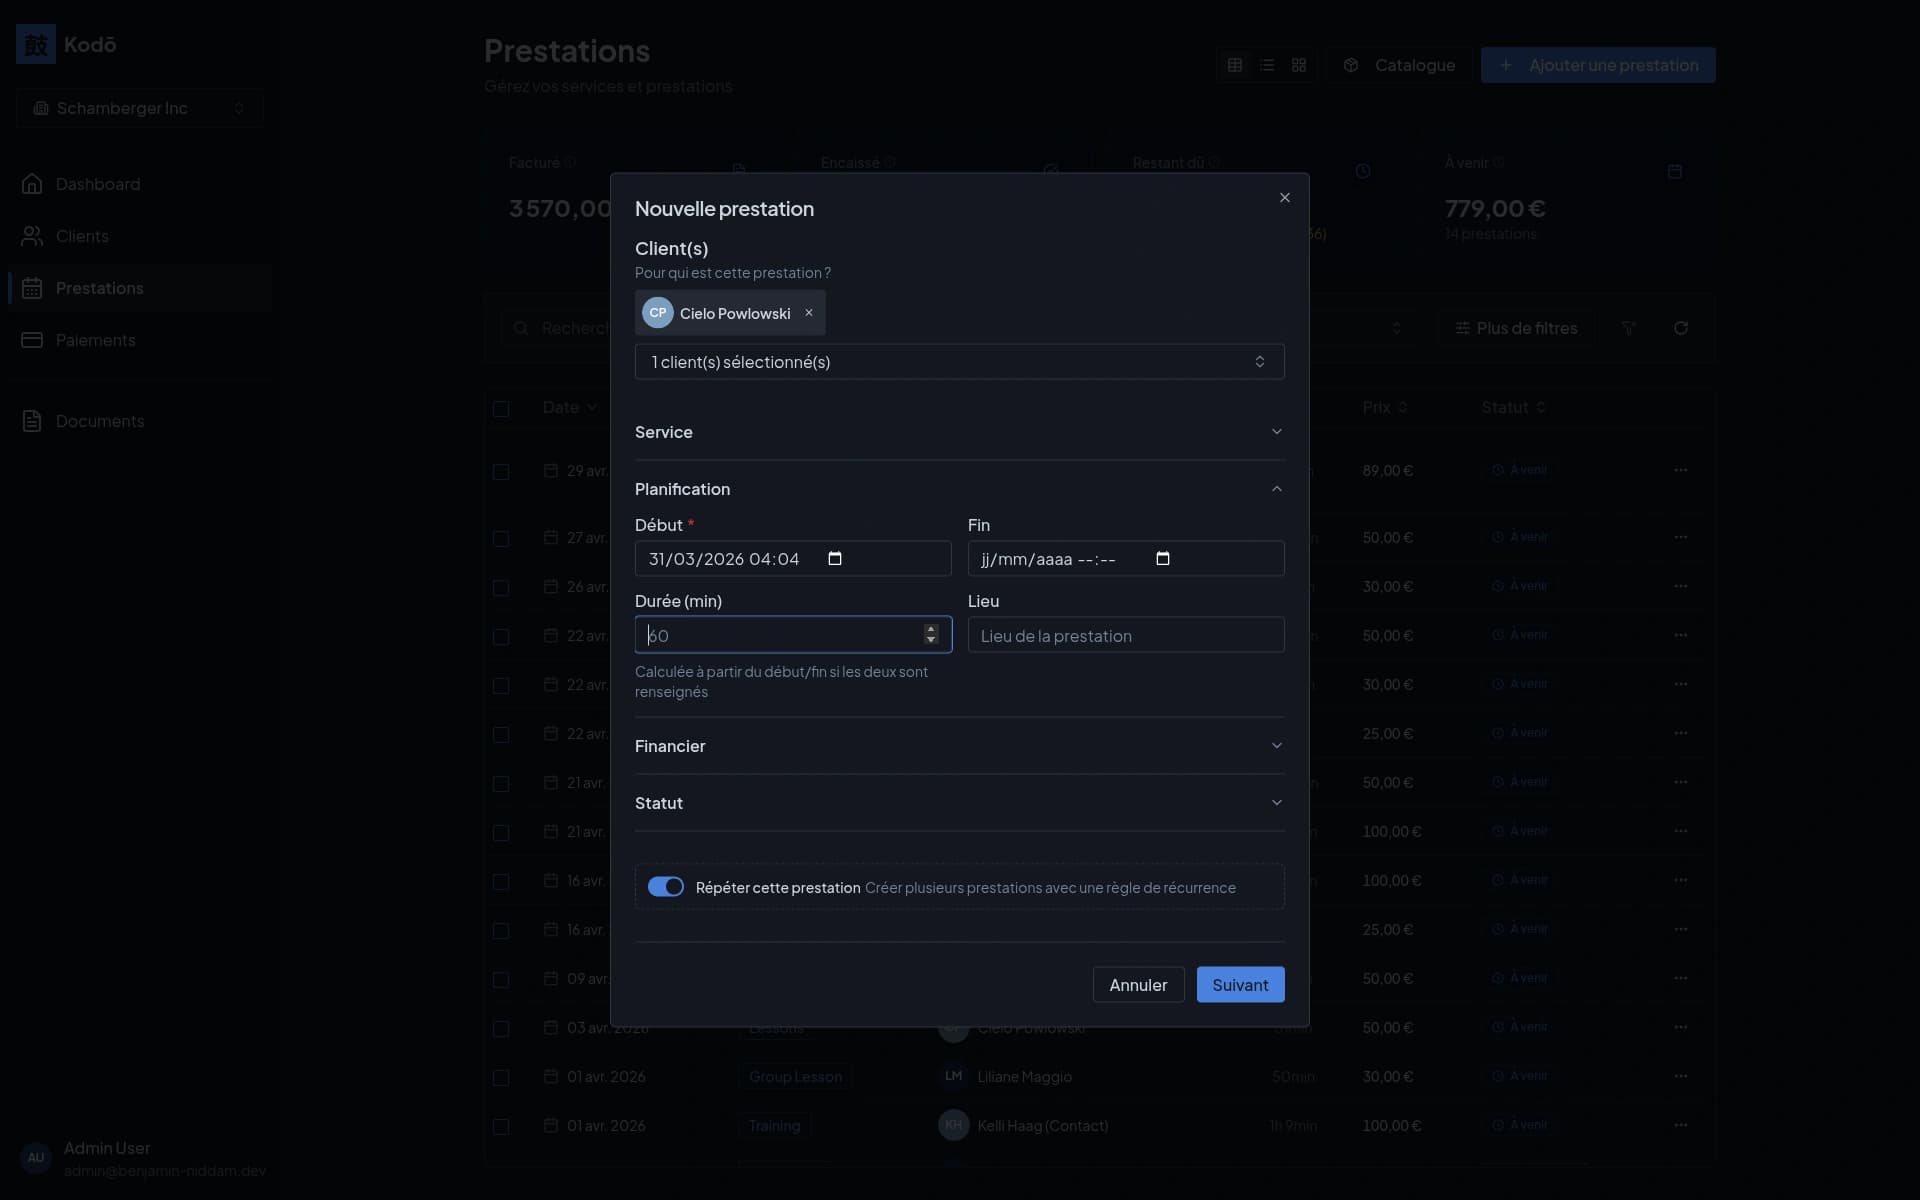Clear active filters with the funnel icon

pos(1630,328)
